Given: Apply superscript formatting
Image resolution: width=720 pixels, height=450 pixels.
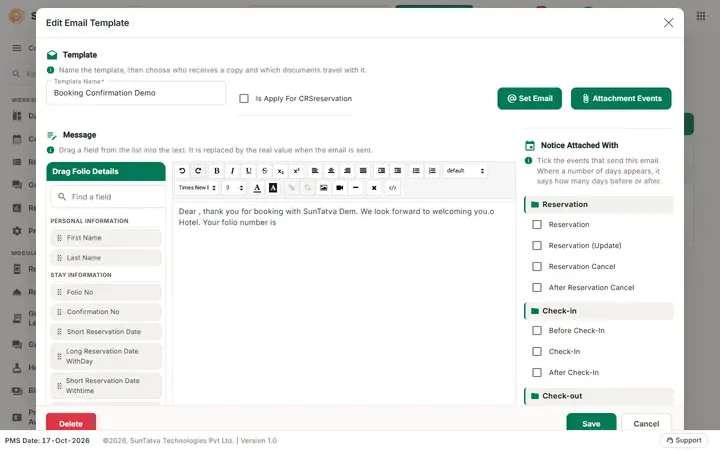Looking at the screenshot, I should coord(297,171).
